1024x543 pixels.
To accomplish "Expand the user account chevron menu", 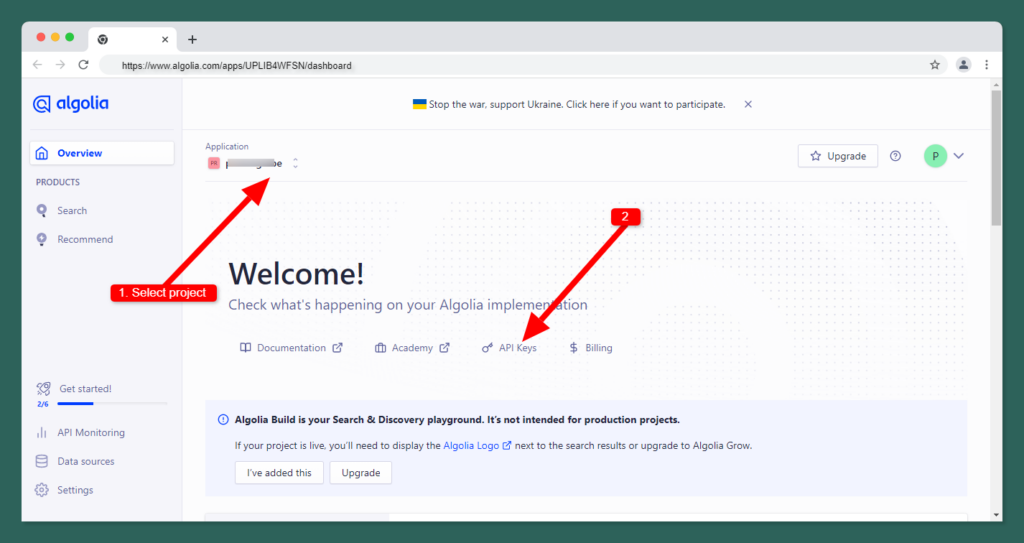I will click(x=959, y=156).
